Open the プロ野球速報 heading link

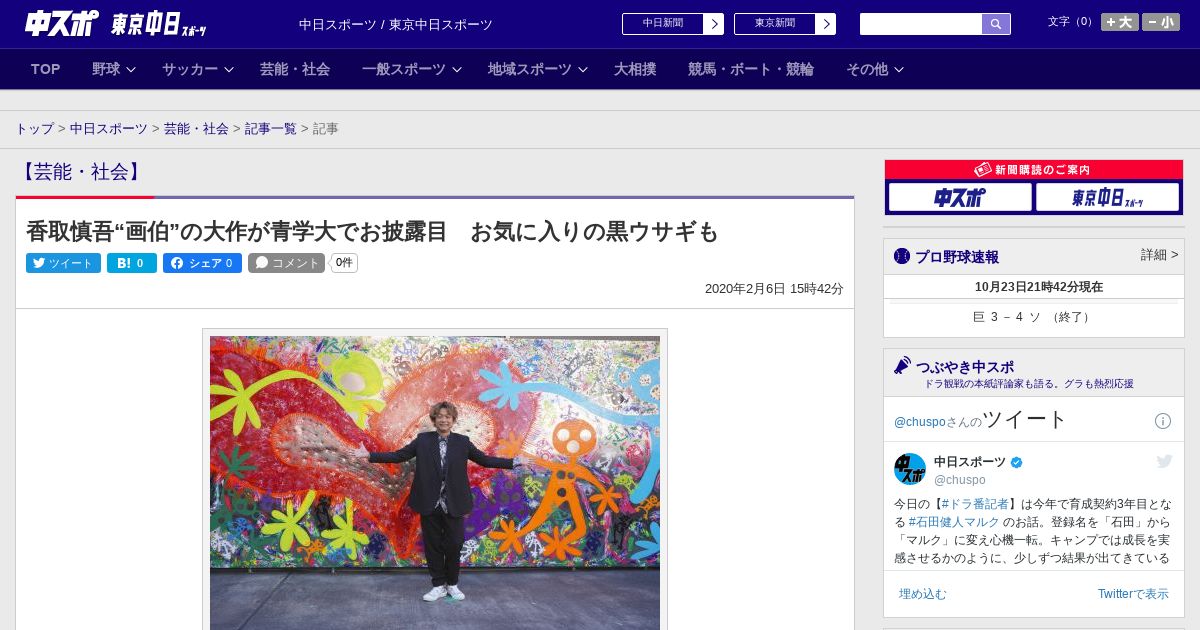[957, 257]
